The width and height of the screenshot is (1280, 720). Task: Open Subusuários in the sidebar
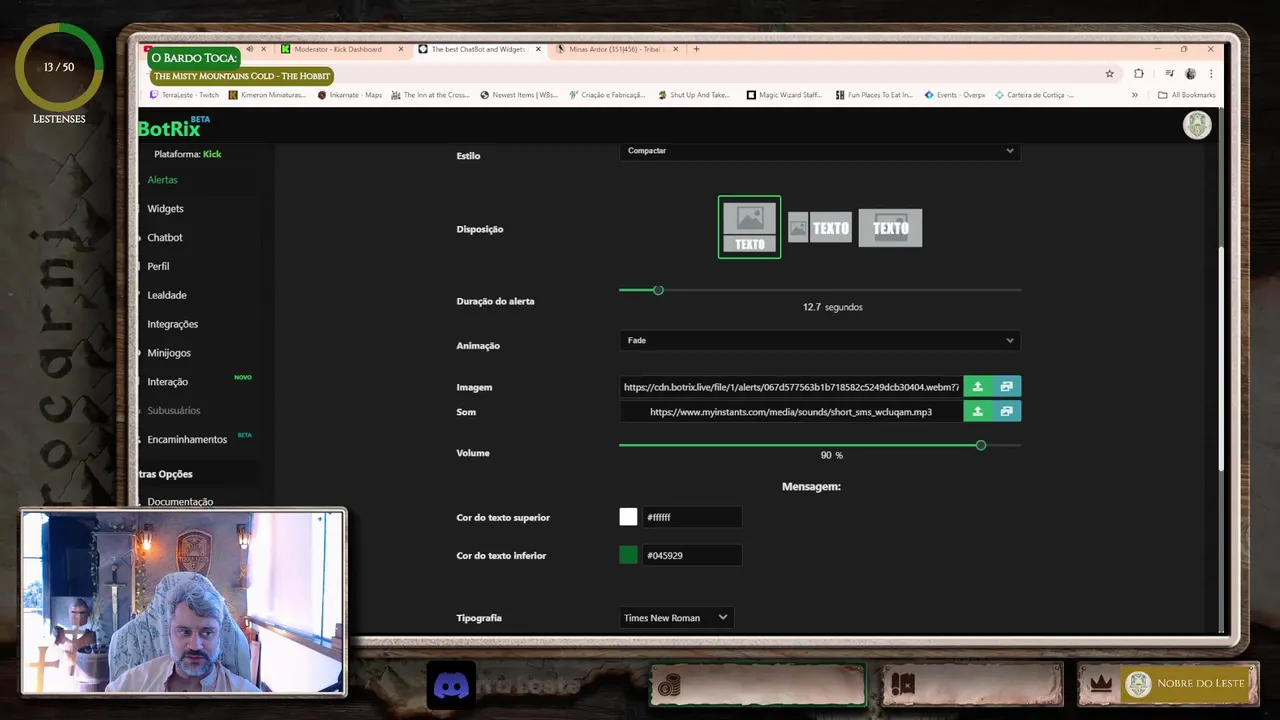(x=173, y=411)
